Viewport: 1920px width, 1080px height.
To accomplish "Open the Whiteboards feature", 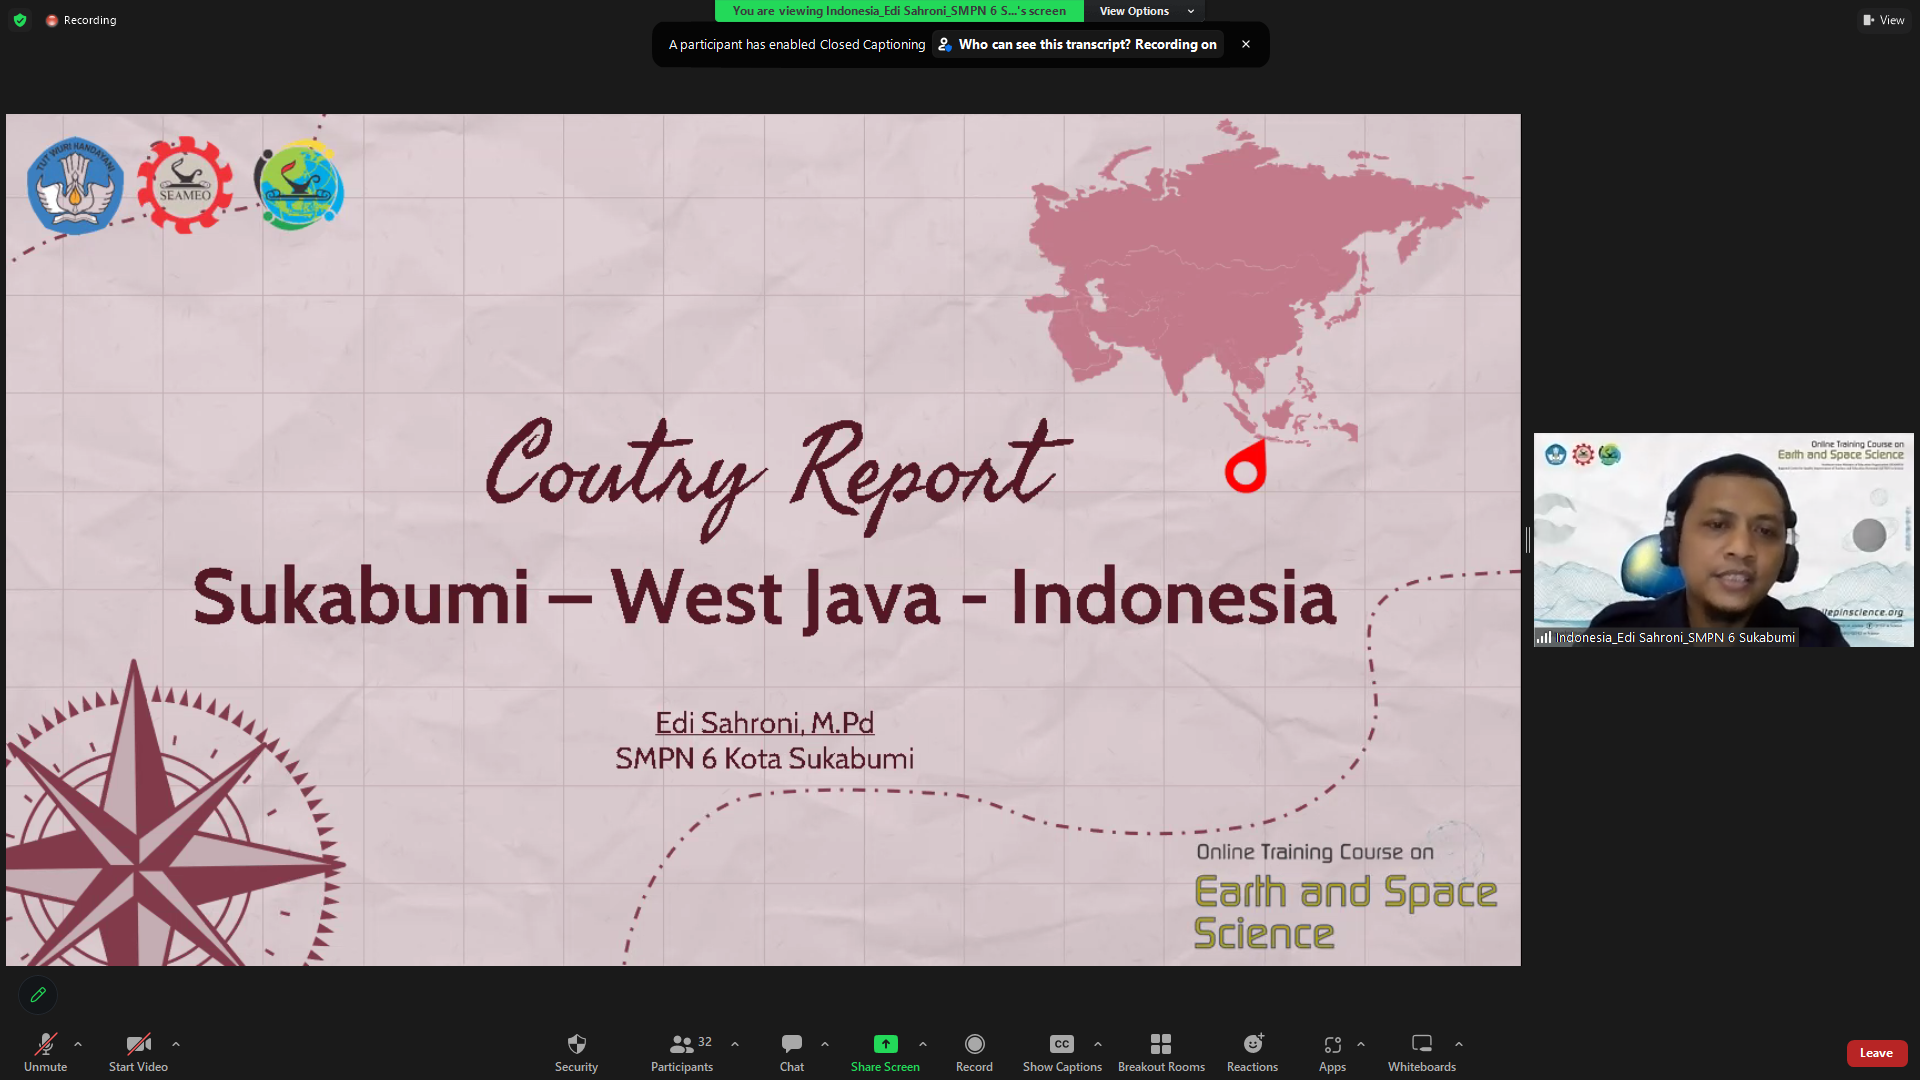I will [x=1421, y=1052].
